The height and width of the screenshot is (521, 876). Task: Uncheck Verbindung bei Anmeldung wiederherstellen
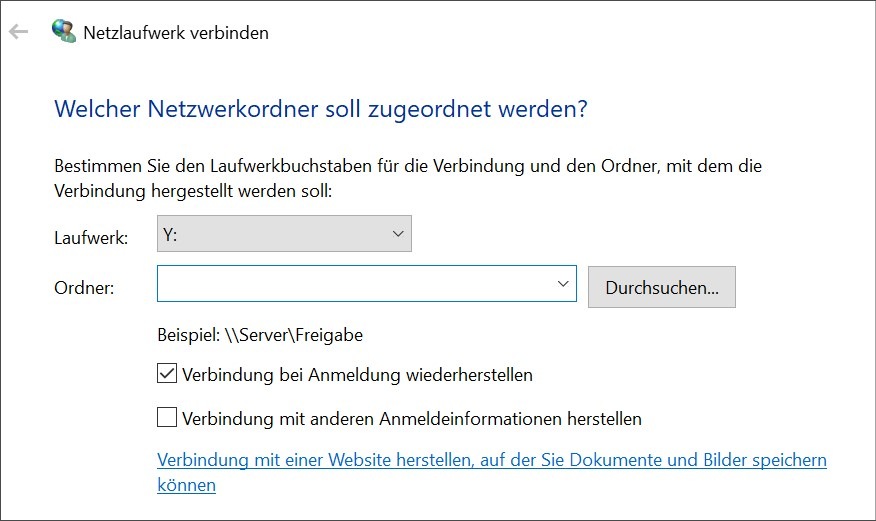point(167,374)
